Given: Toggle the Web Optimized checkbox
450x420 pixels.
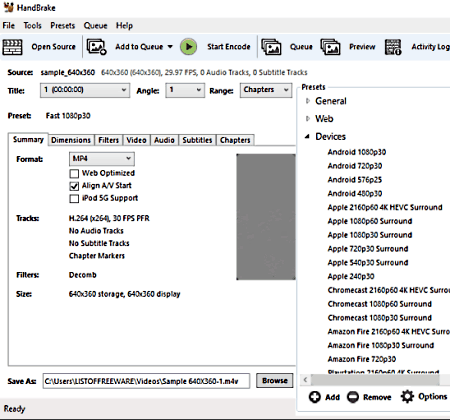Looking at the screenshot, I should pyautogui.click(x=74, y=173).
